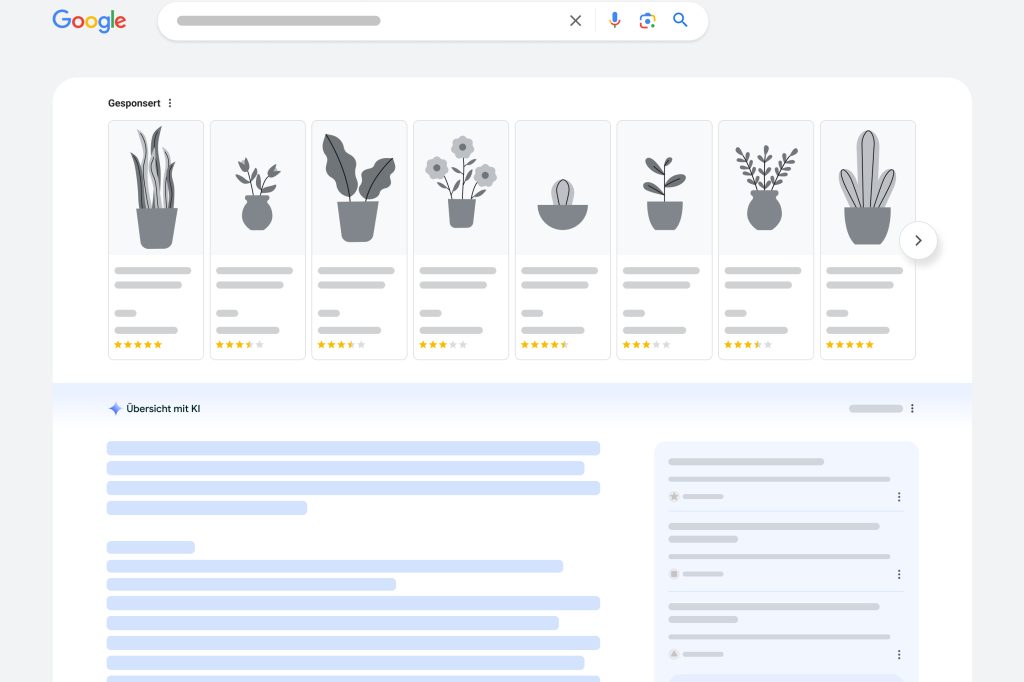Open Google Lens image search
This screenshot has width=1024, height=682.
tap(647, 21)
